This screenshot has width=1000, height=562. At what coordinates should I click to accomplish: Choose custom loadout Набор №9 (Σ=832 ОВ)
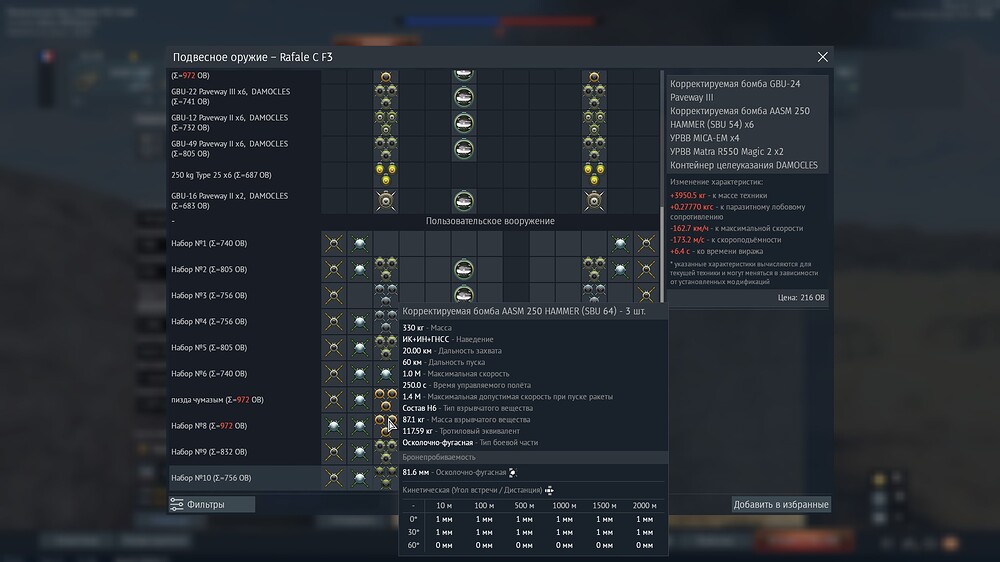point(209,452)
